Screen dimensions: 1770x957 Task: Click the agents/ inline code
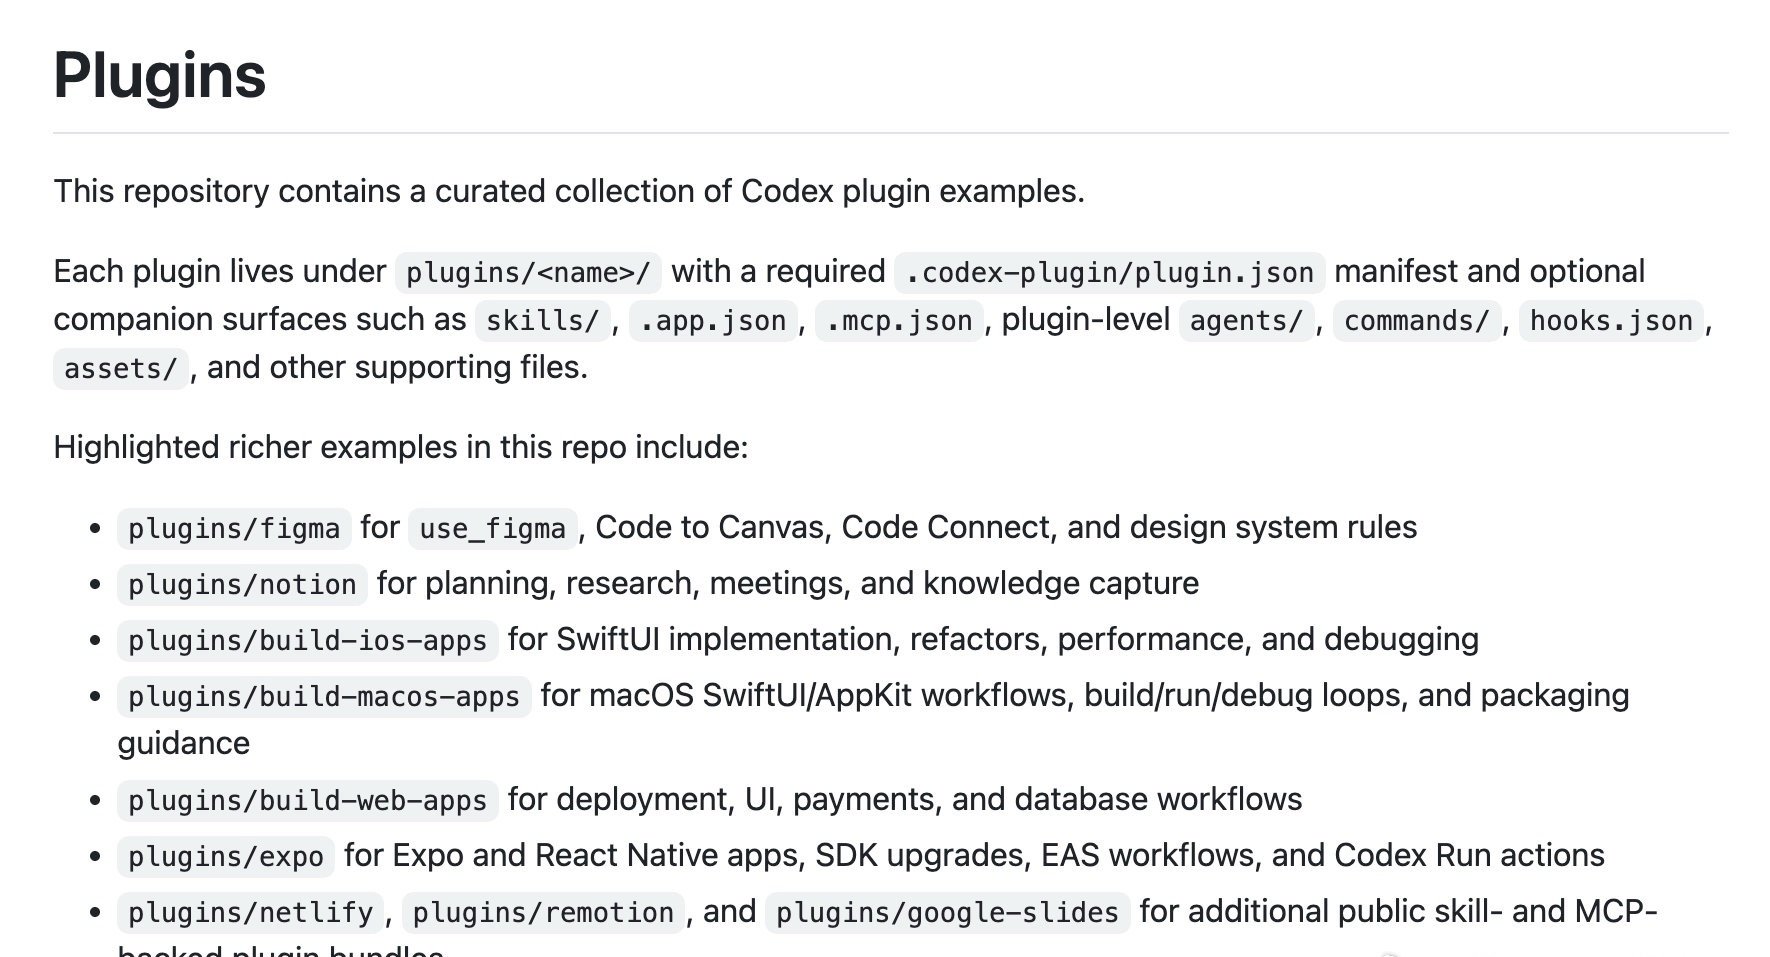pos(1246,321)
